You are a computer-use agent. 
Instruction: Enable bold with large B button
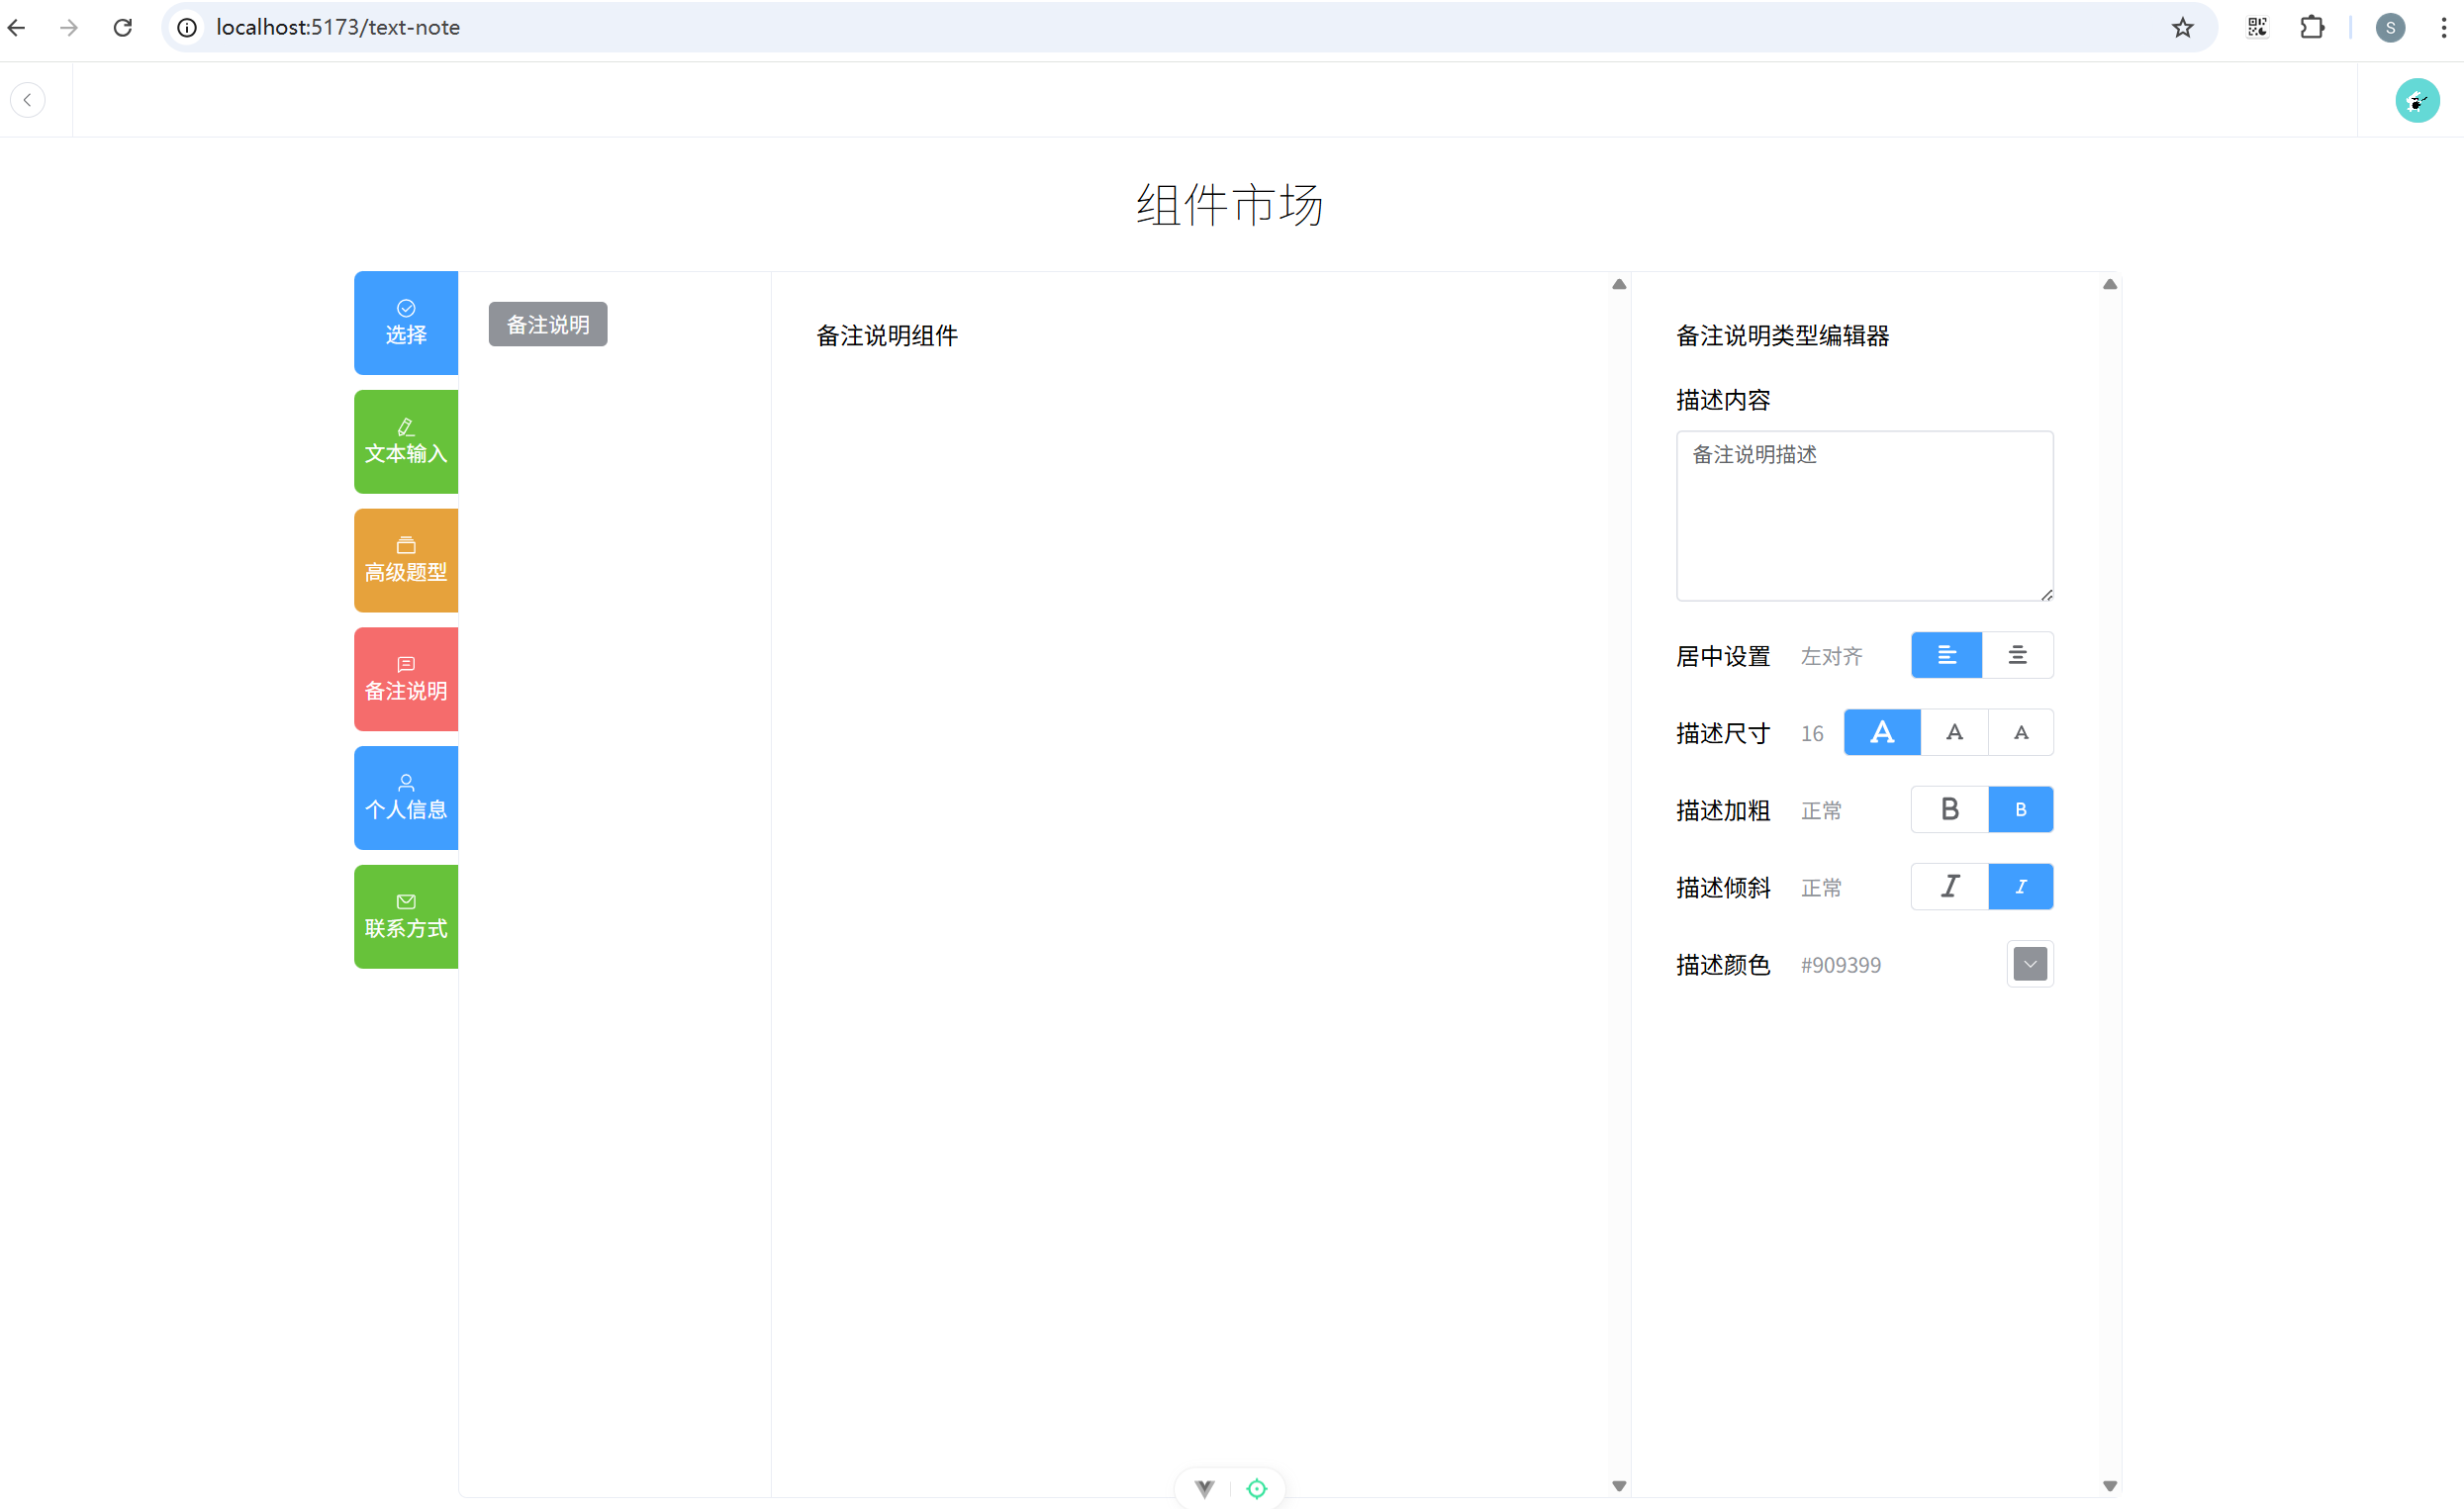pyautogui.click(x=1948, y=809)
